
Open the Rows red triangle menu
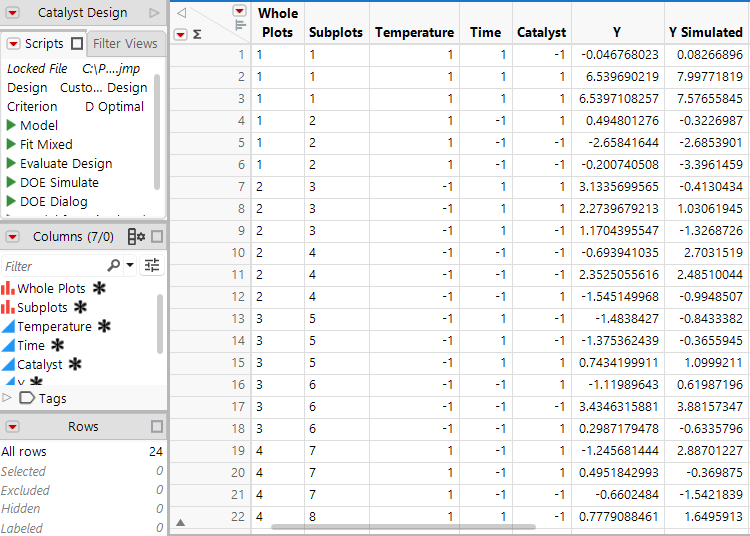[12, 427]
